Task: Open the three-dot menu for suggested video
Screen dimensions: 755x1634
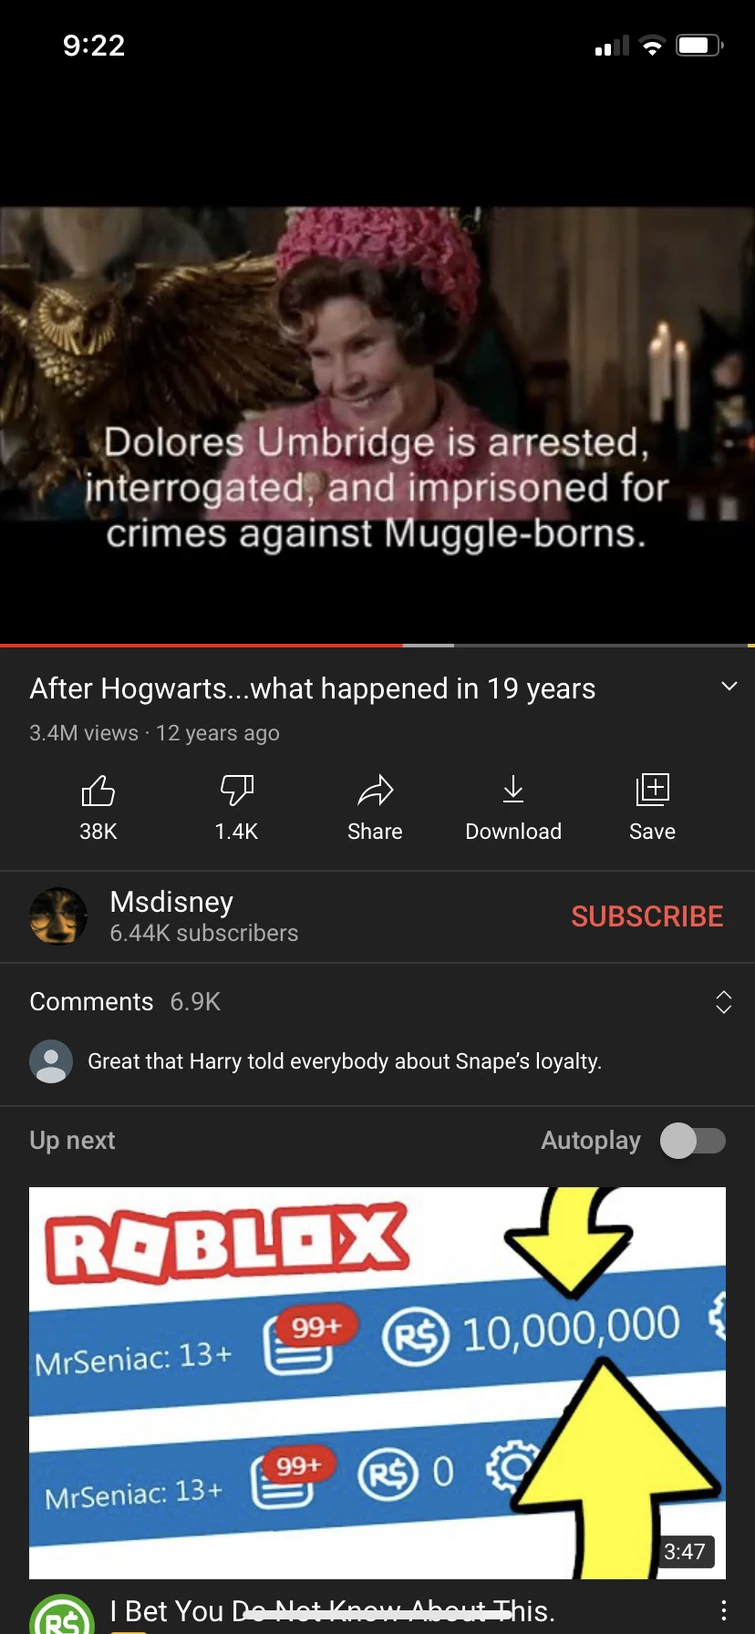Action: (724, 1611)
